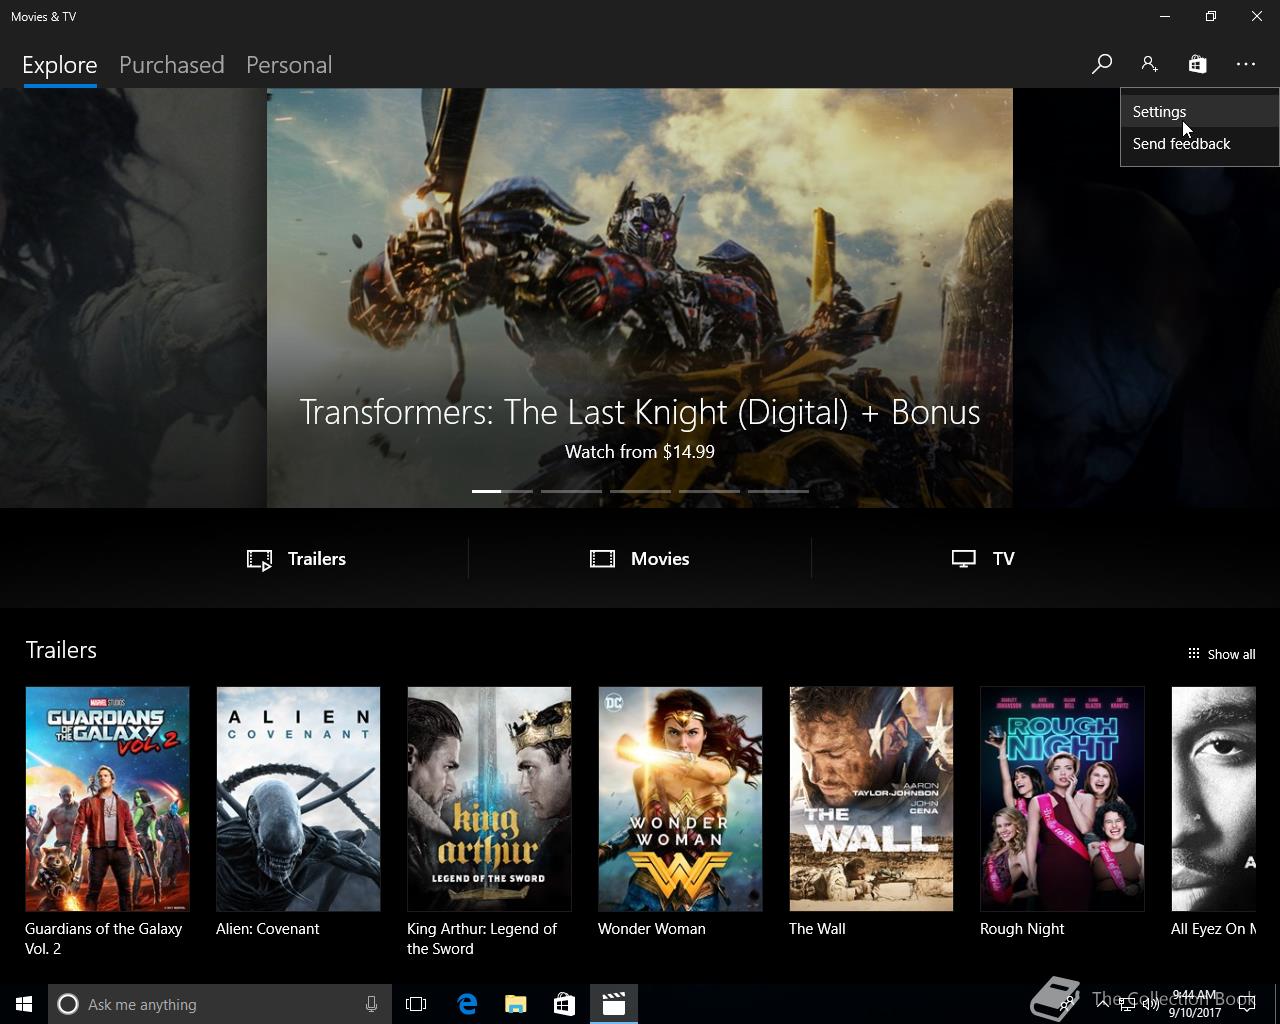Open Task View in taskbar
The image size is (1280, 1024).
coord(416,1004)
